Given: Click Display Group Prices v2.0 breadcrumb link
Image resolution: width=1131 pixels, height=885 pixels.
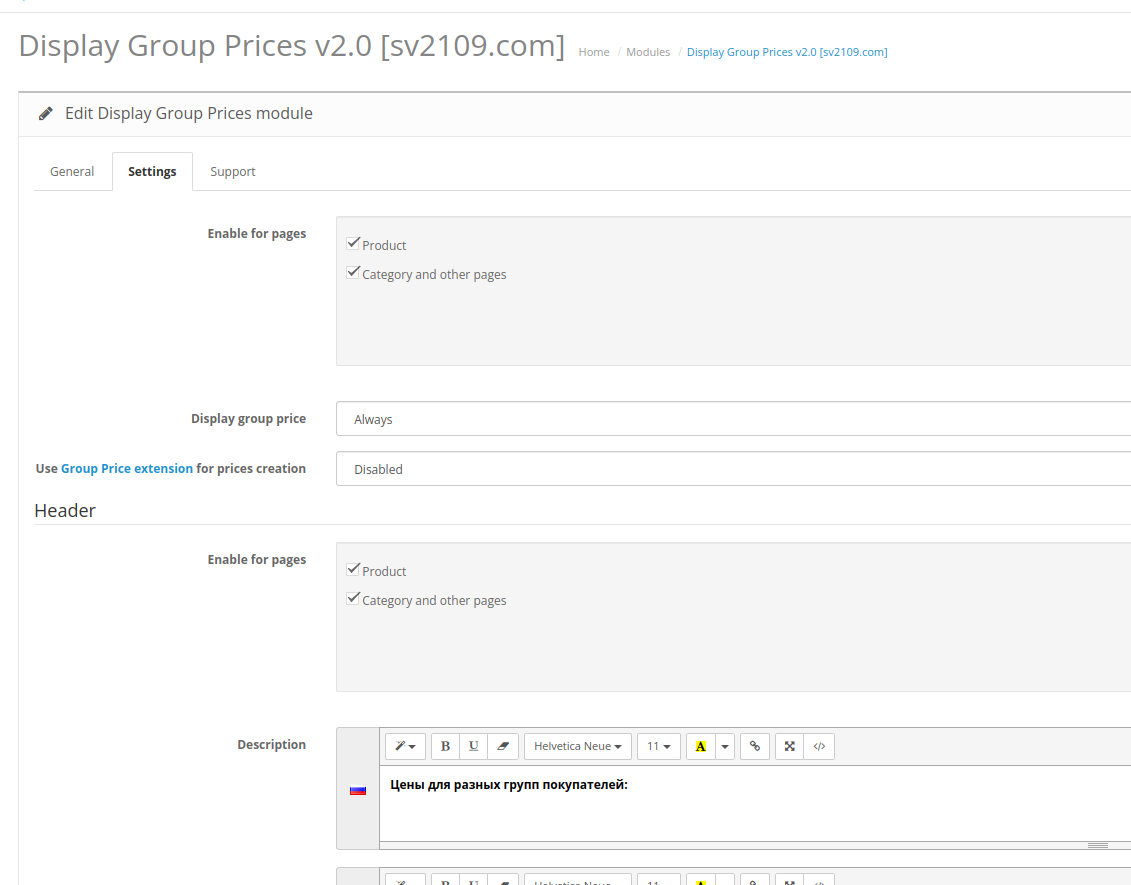Looking at the screenshot, I should click(787, 52).
